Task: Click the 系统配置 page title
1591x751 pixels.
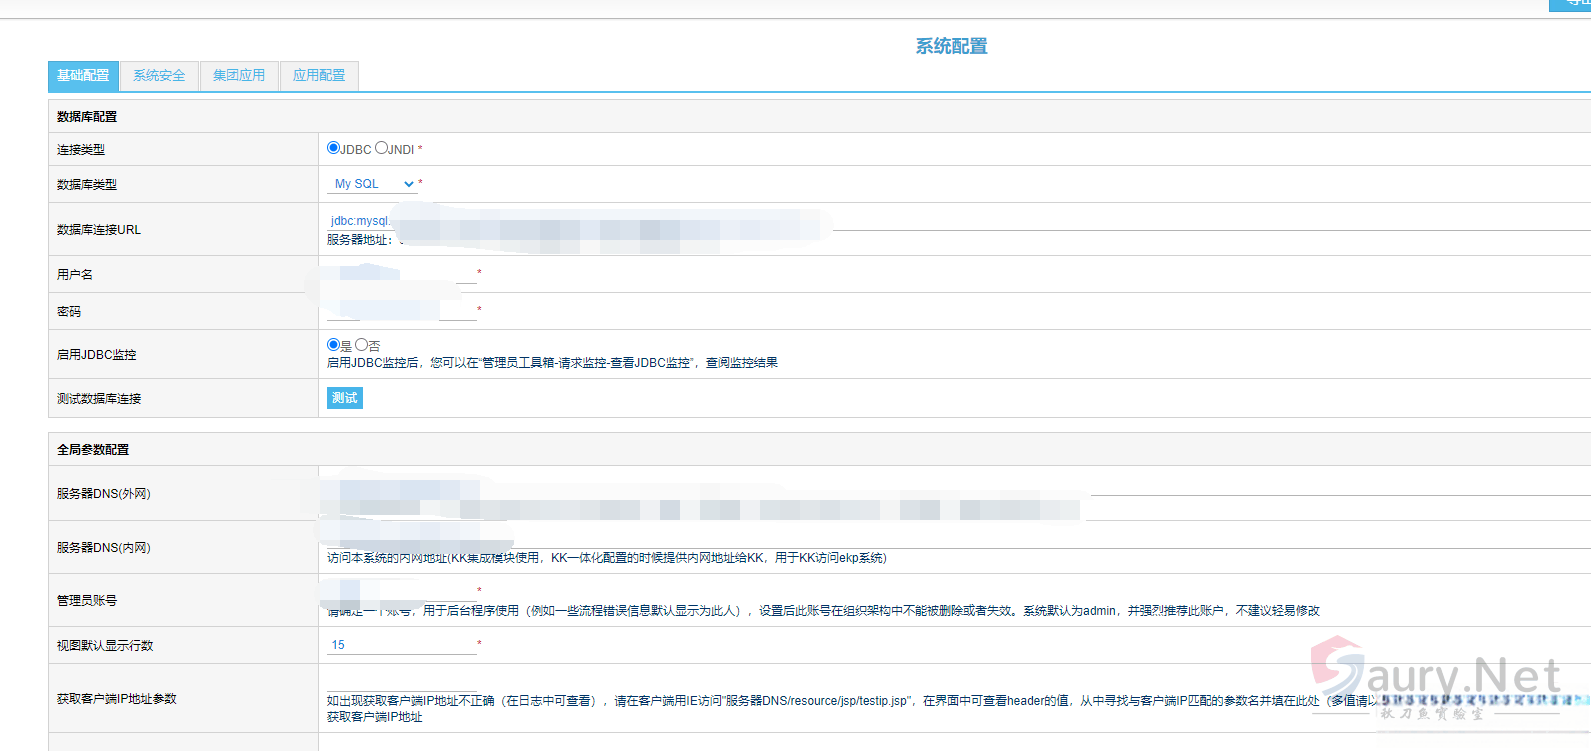Action: 951,46
